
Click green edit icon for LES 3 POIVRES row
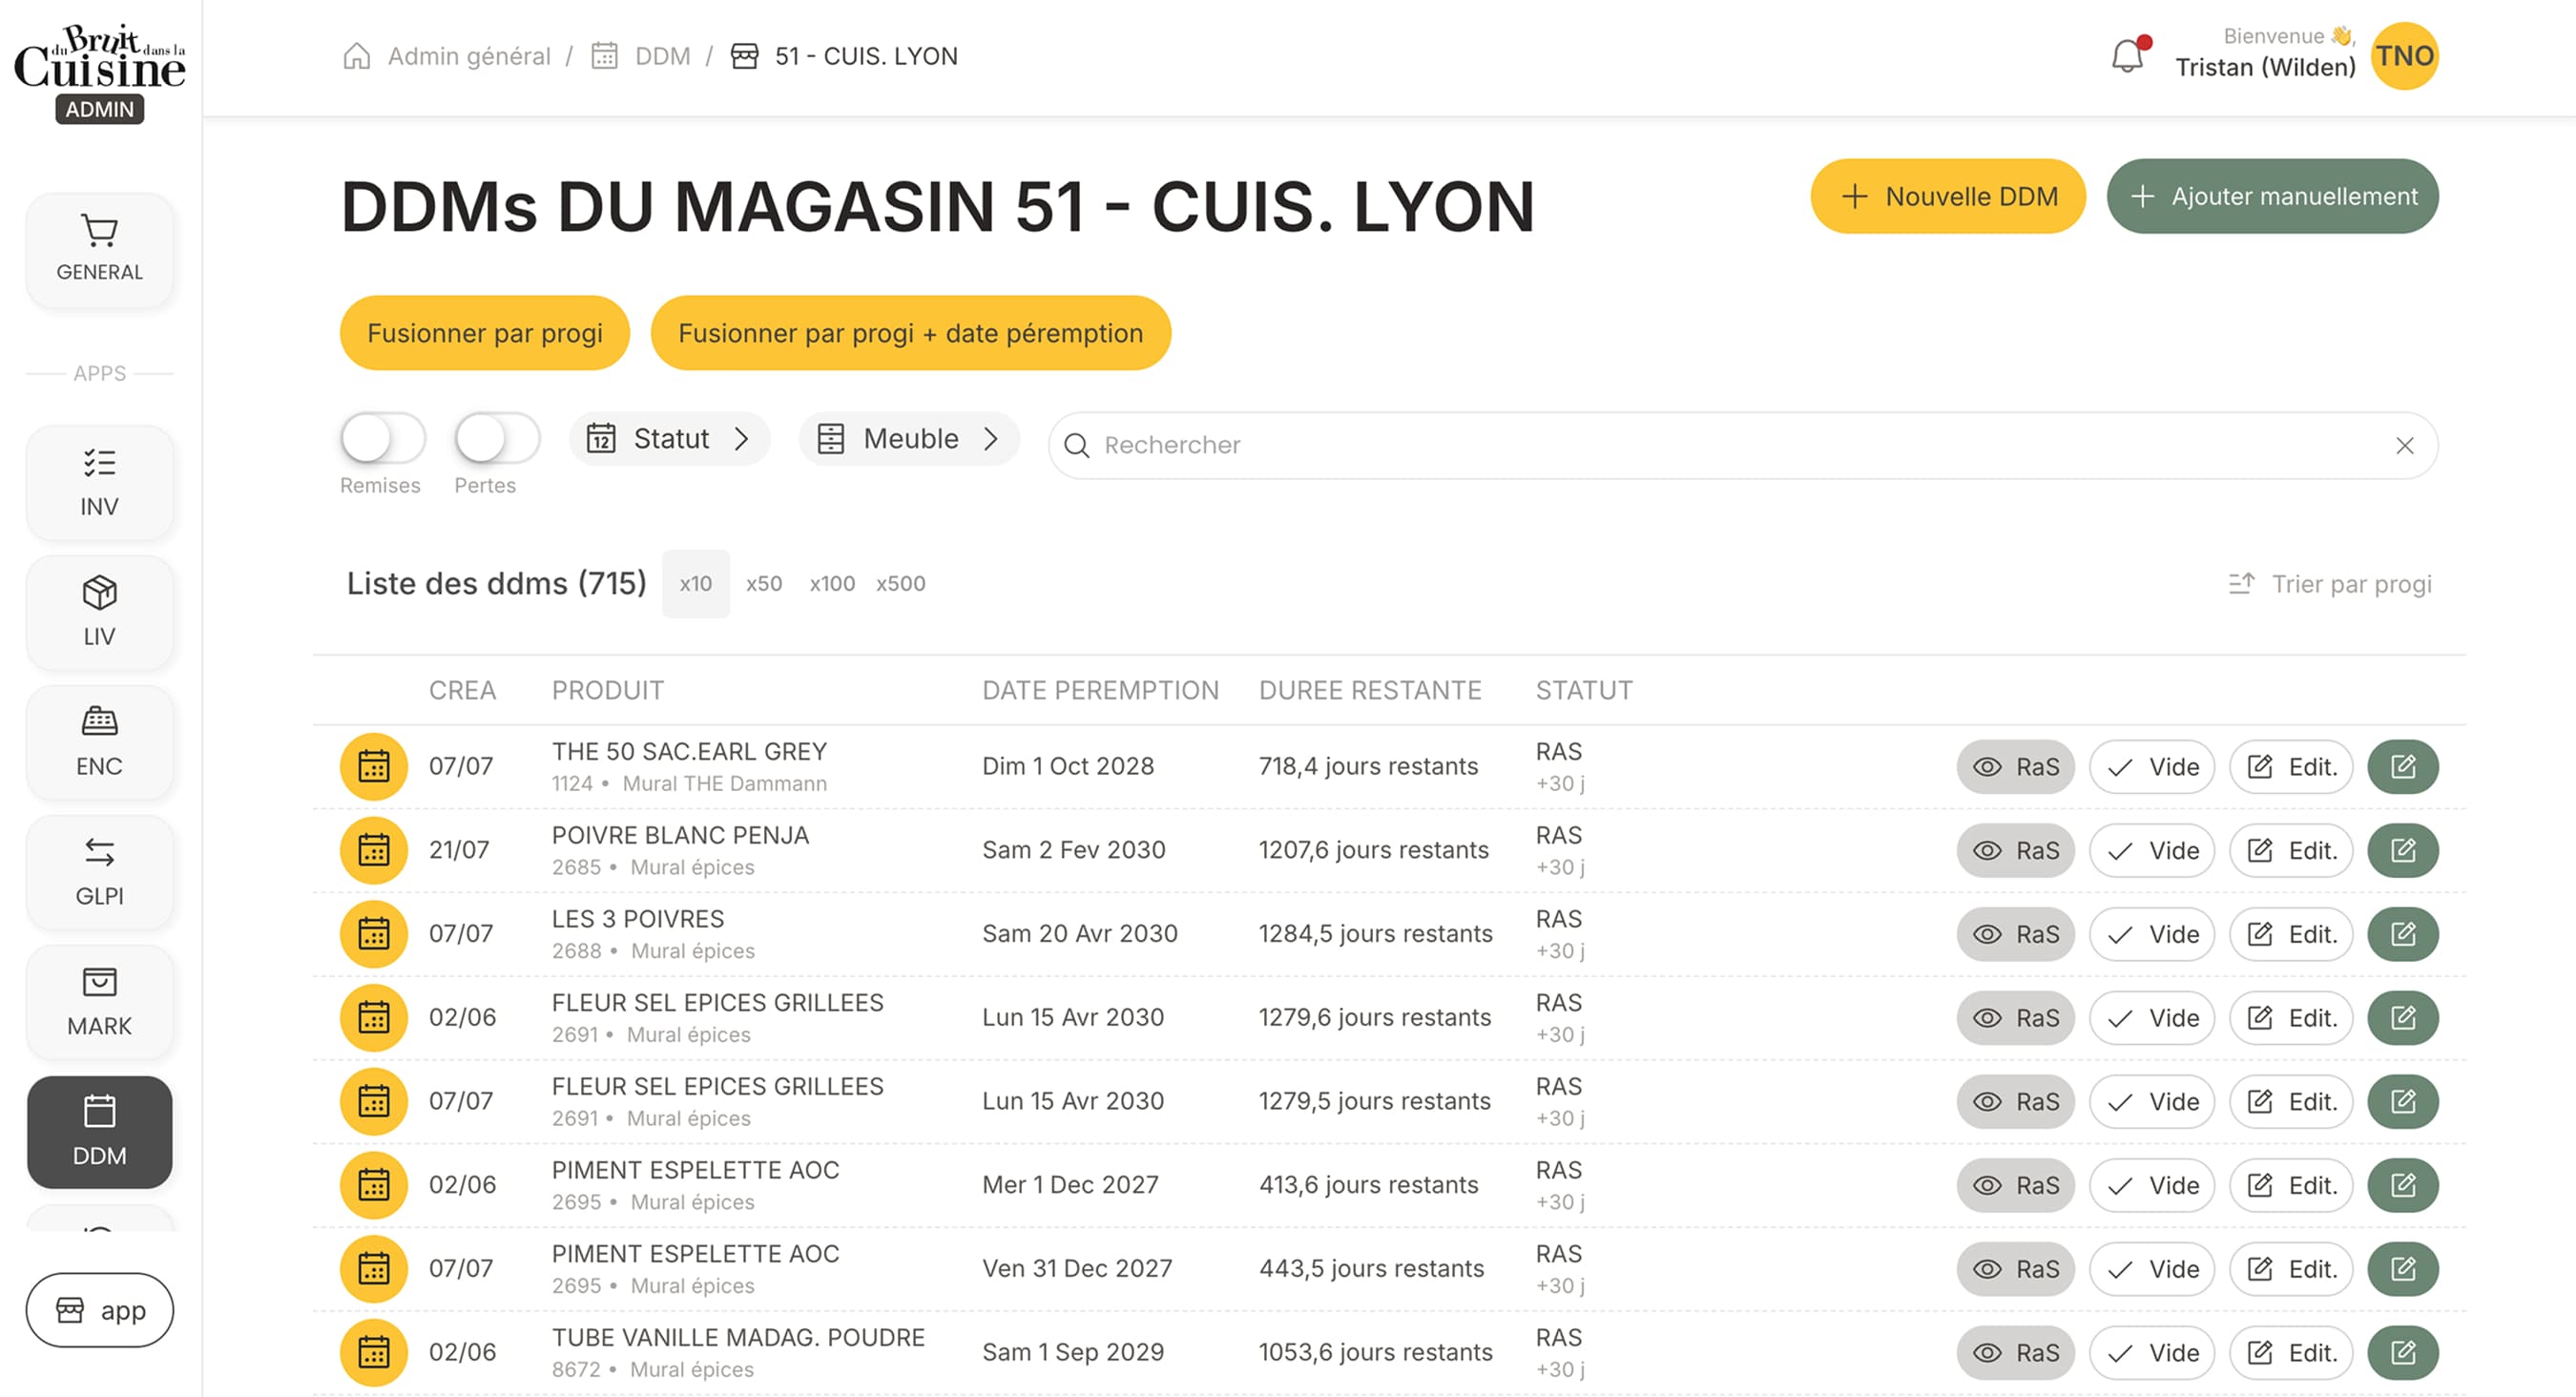2403,934
